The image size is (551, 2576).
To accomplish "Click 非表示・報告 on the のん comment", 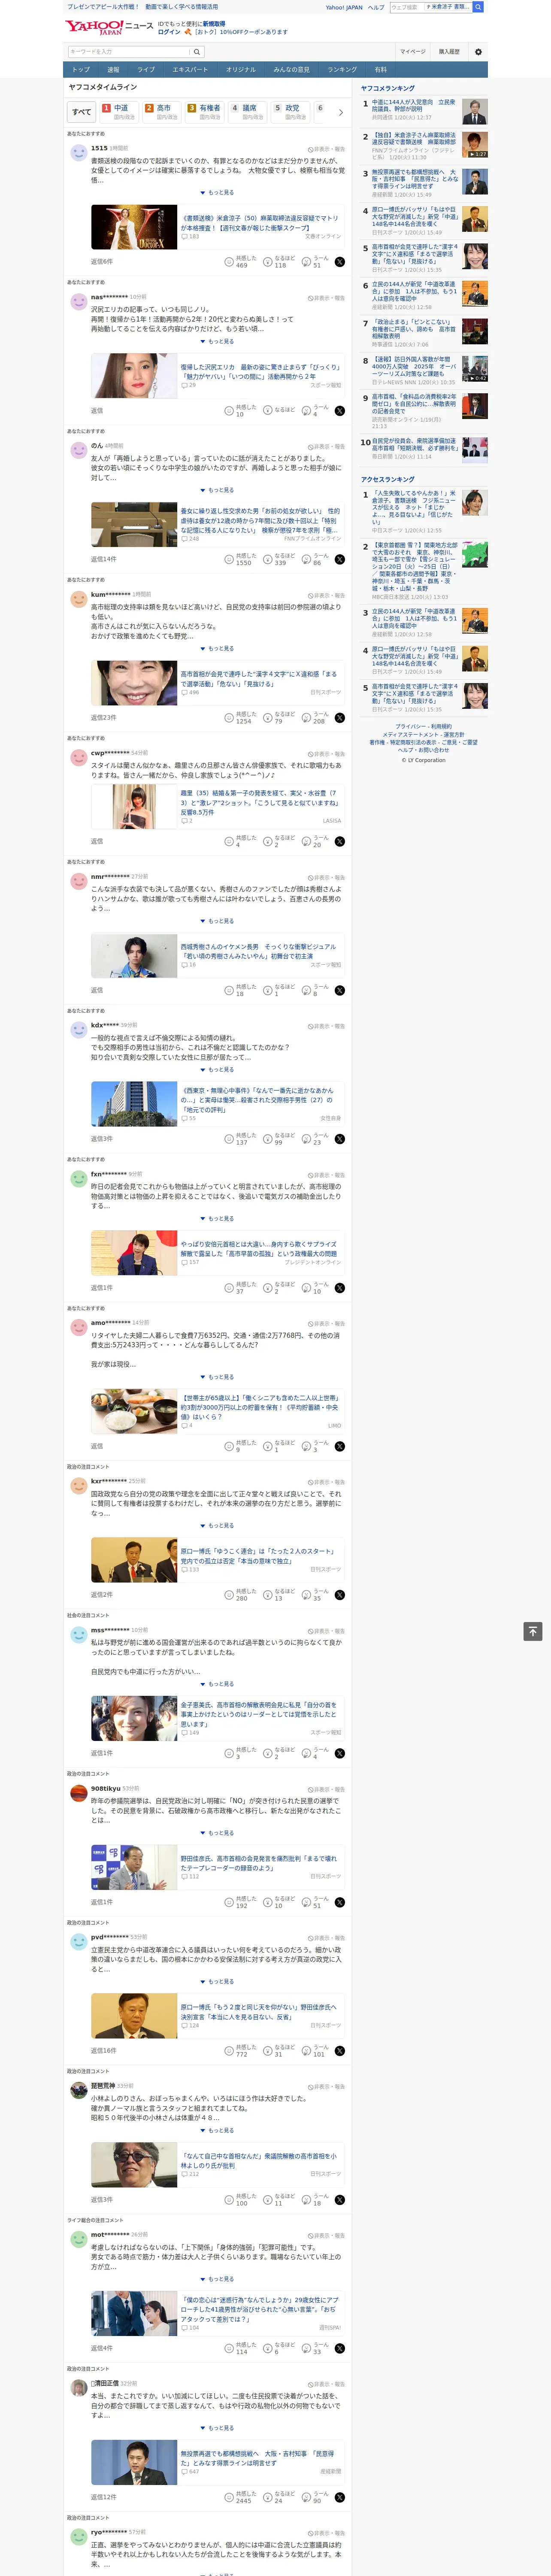I will coord(326,446).
